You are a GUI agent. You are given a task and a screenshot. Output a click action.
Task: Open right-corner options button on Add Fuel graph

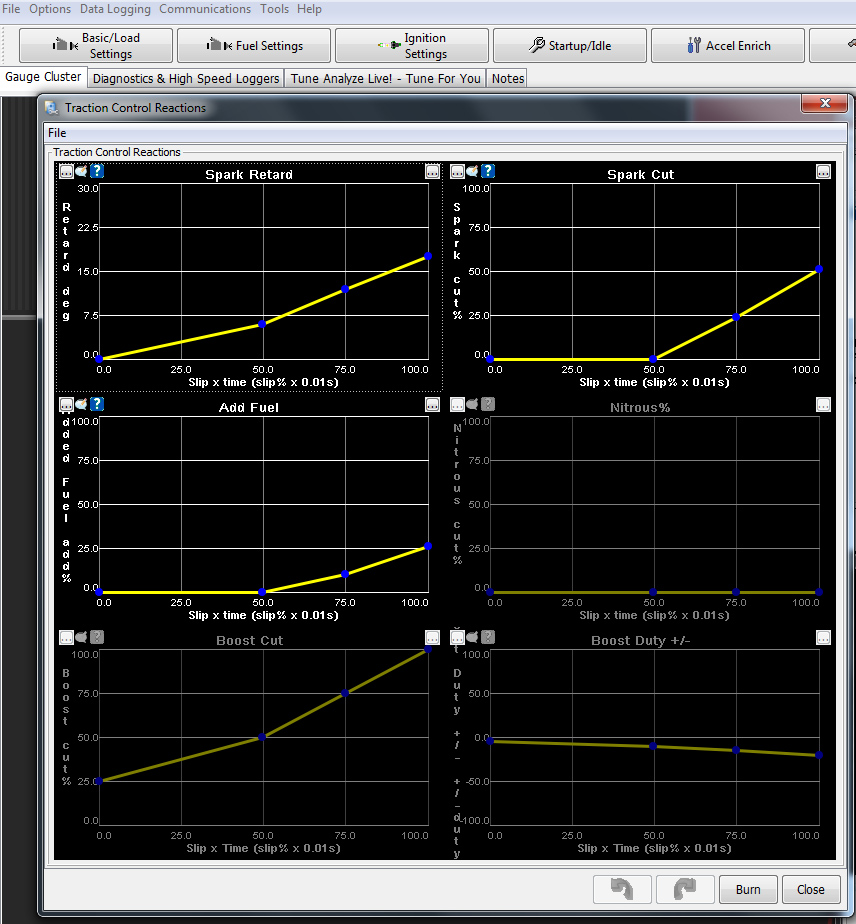click(432, 404)
